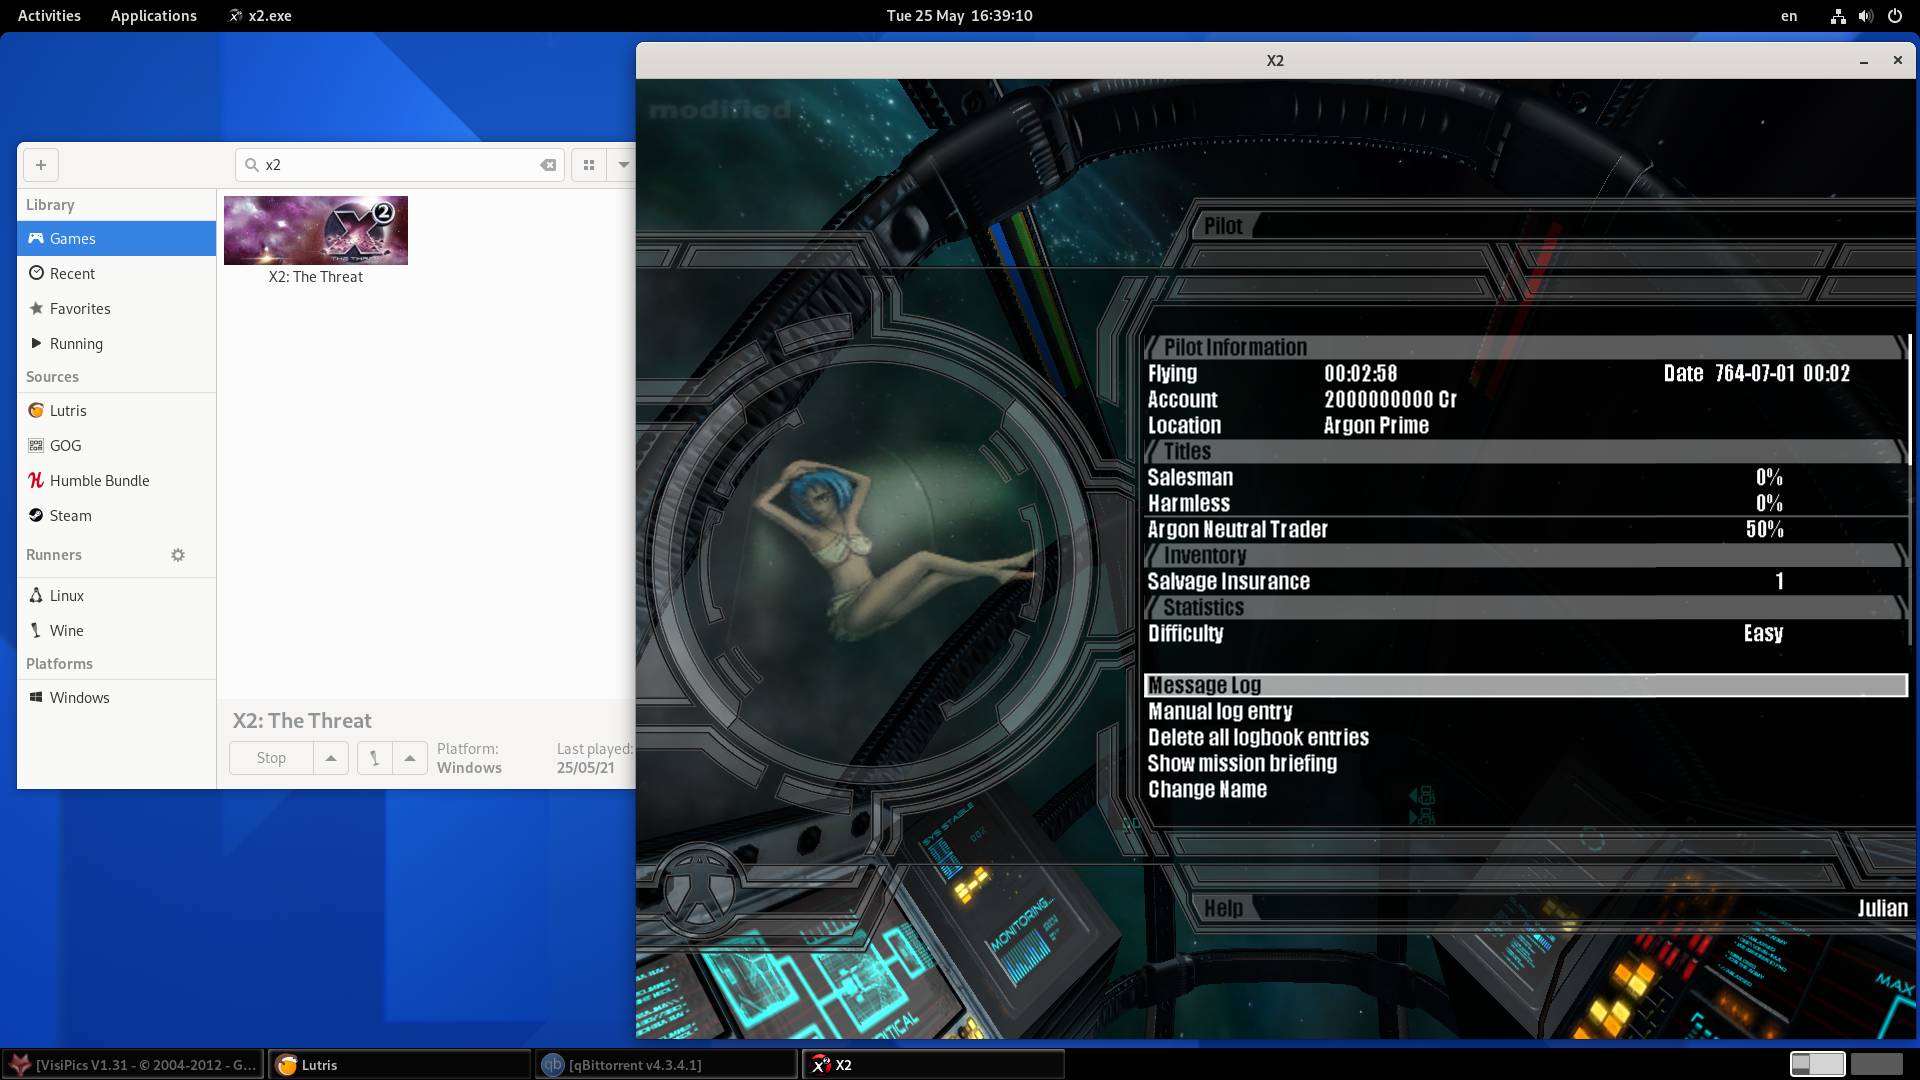Select Change Name in the X2 menu
This screenshot has height=1080, width=1920.
point(1526,789)
